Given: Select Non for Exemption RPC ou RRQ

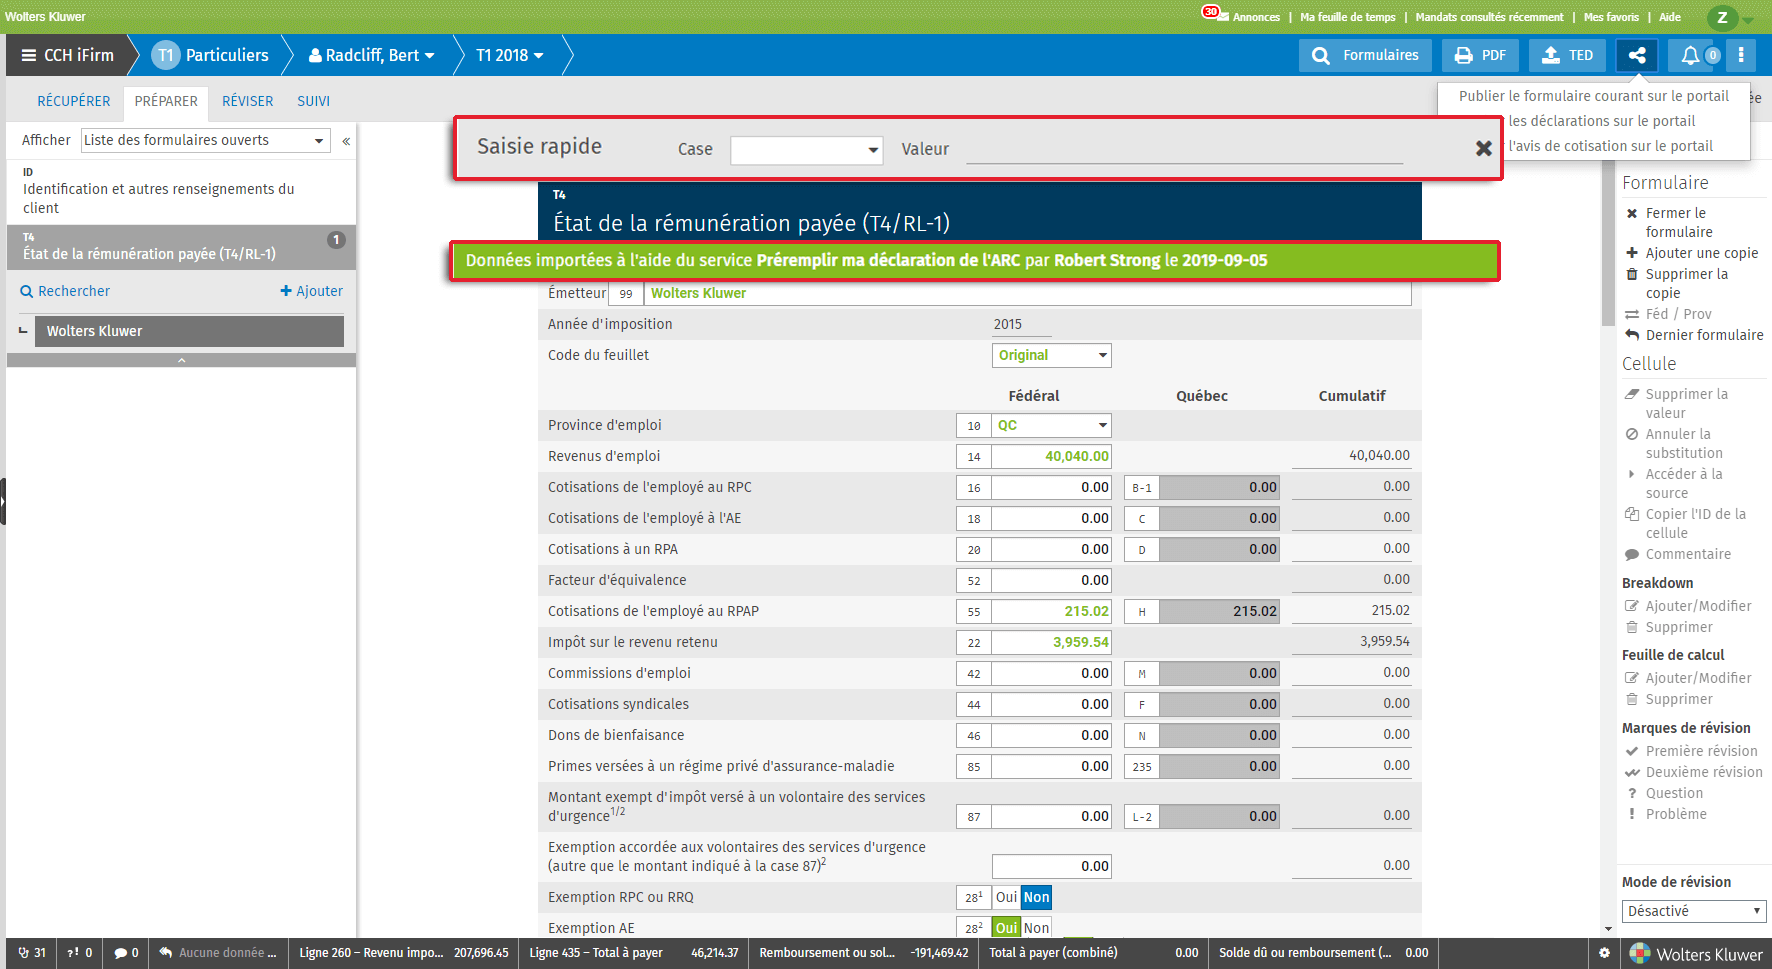Looking at the screenshot, I should tap(1036, 897).
